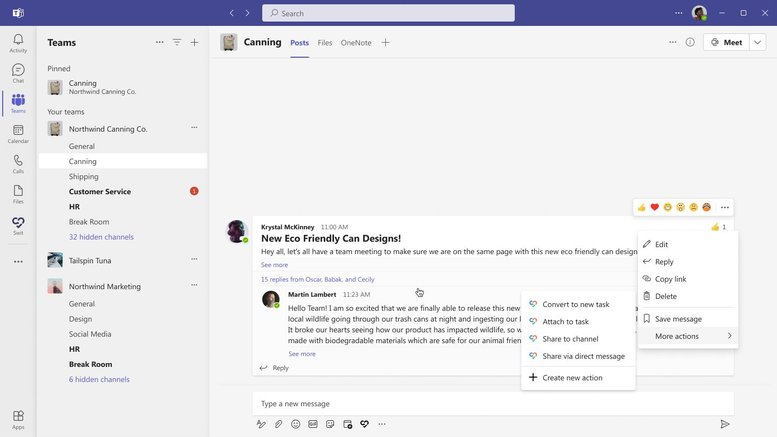
Task: Expand the Meet dropdown arrow
Action: [757, 43]
